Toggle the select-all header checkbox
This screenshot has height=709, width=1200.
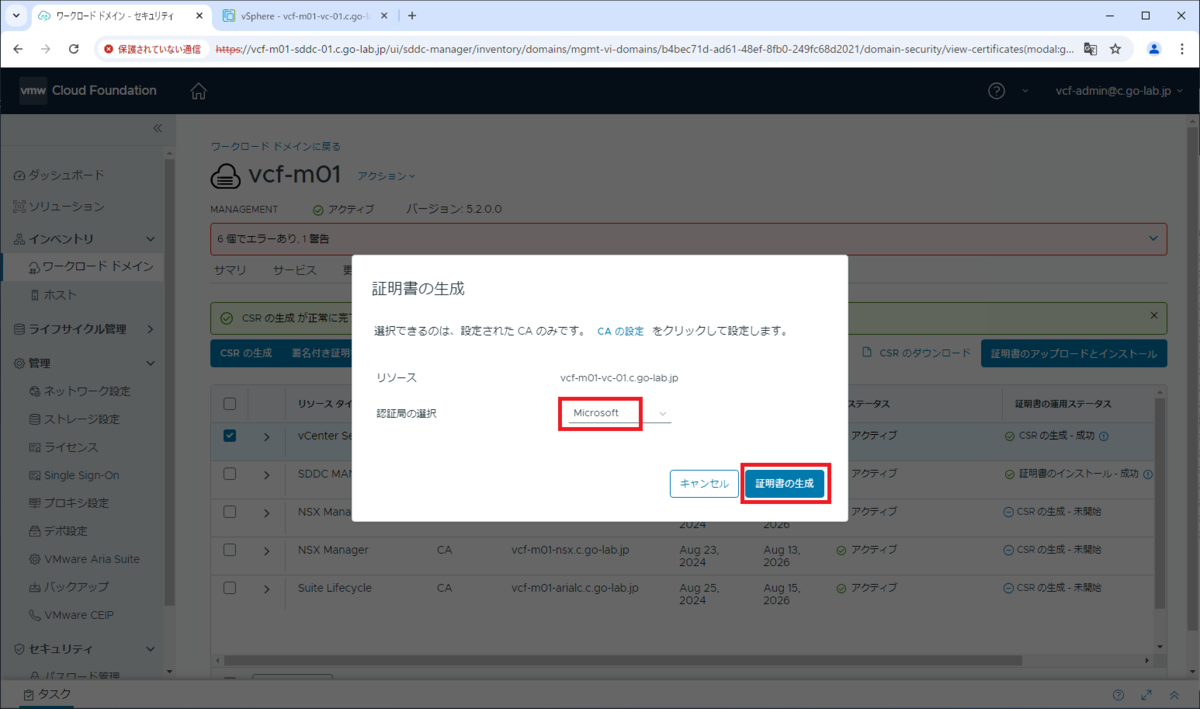(x=230, y=404)
